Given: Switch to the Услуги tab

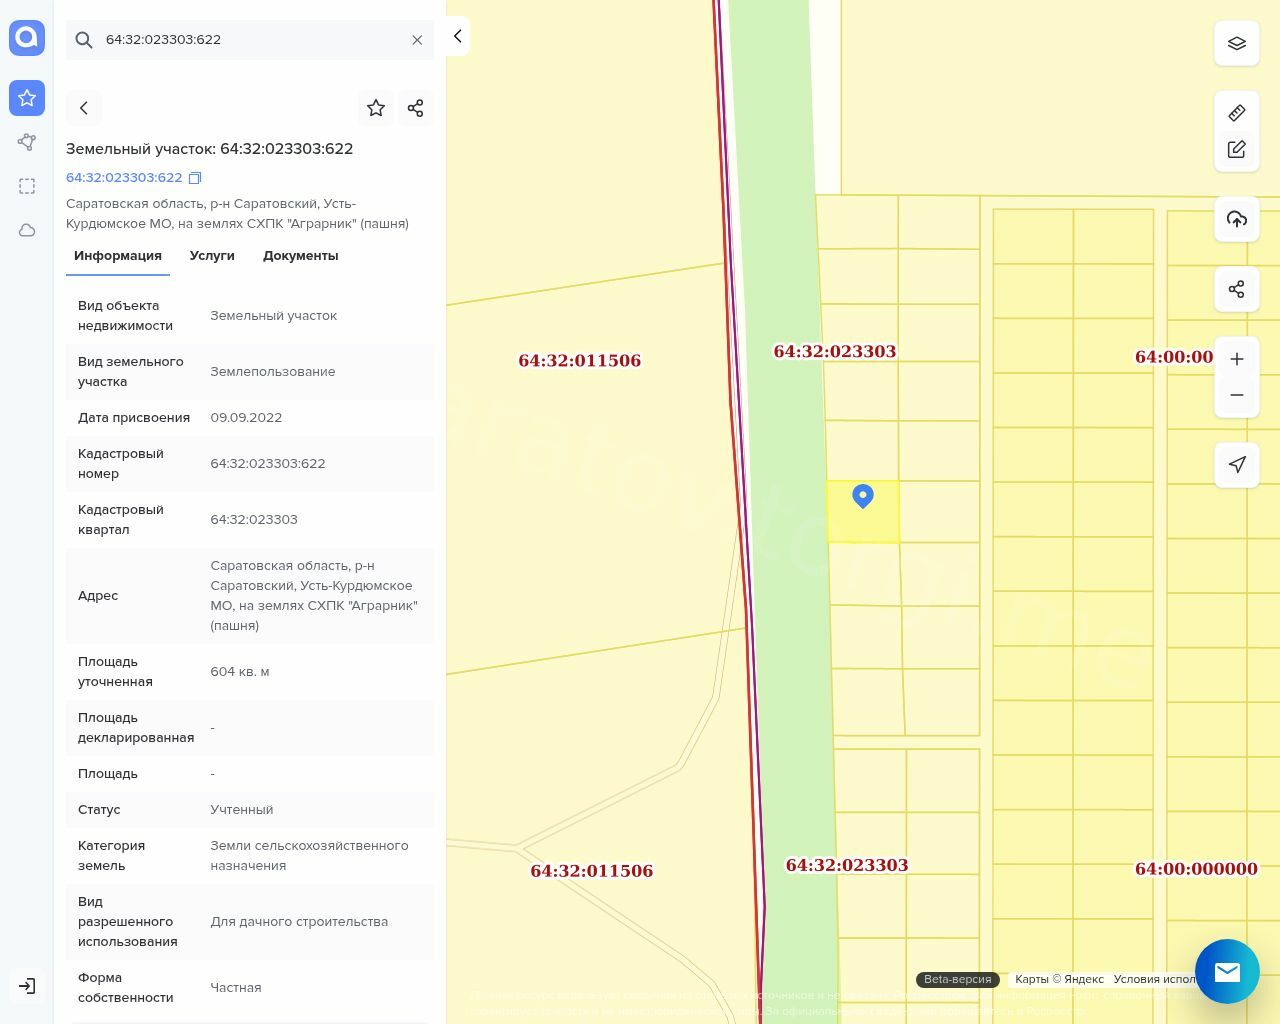Looking at the screenshot, I should [212, 256].
